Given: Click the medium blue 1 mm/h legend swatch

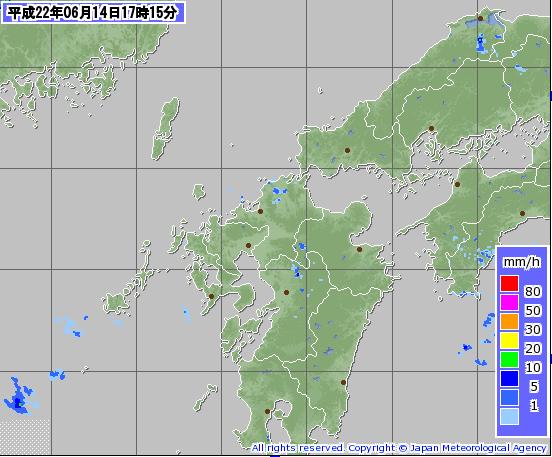Looking at the screenshot, I should [509, 397].
